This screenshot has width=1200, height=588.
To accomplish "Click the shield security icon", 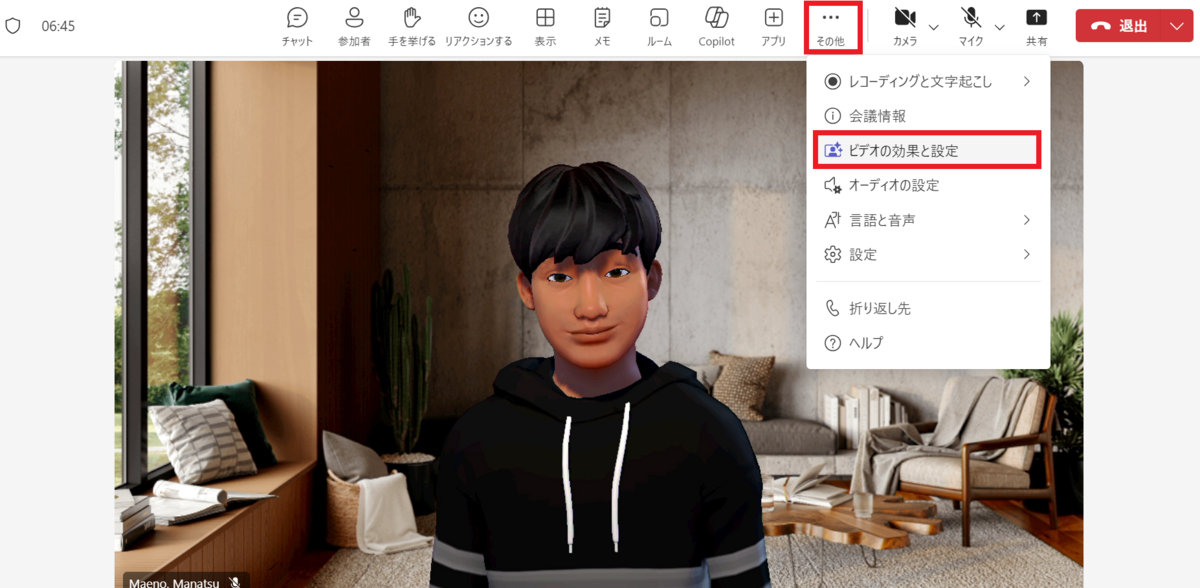I will (x=13, y=26).
